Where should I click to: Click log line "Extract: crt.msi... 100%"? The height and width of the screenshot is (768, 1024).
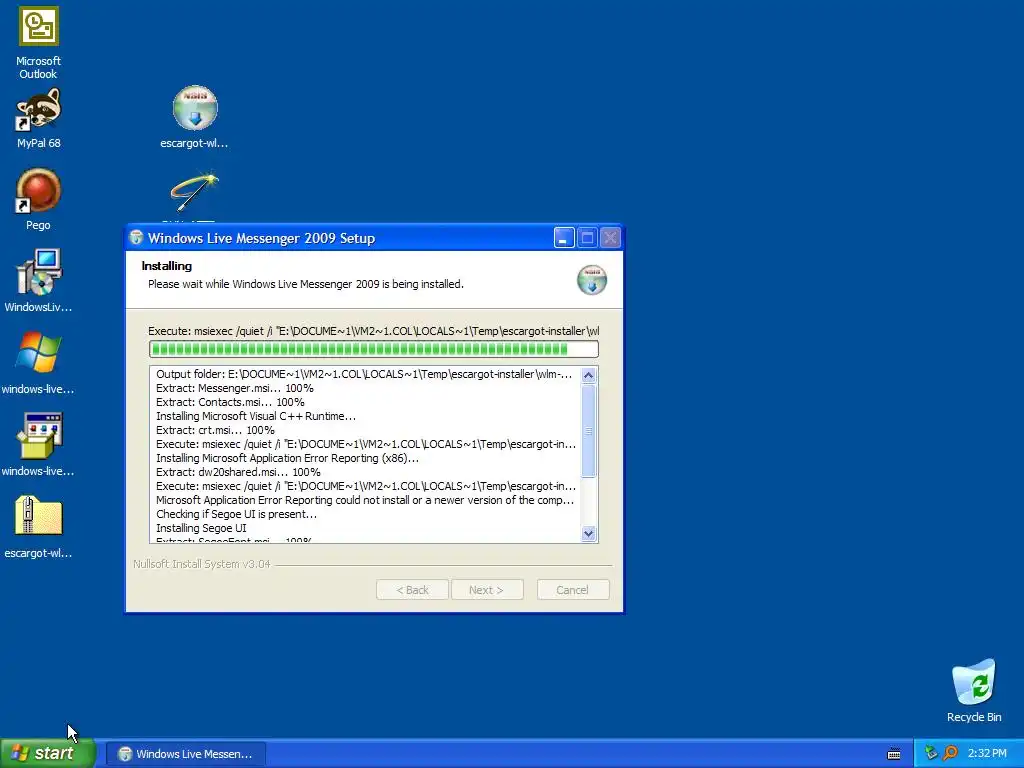pos(215,430)
